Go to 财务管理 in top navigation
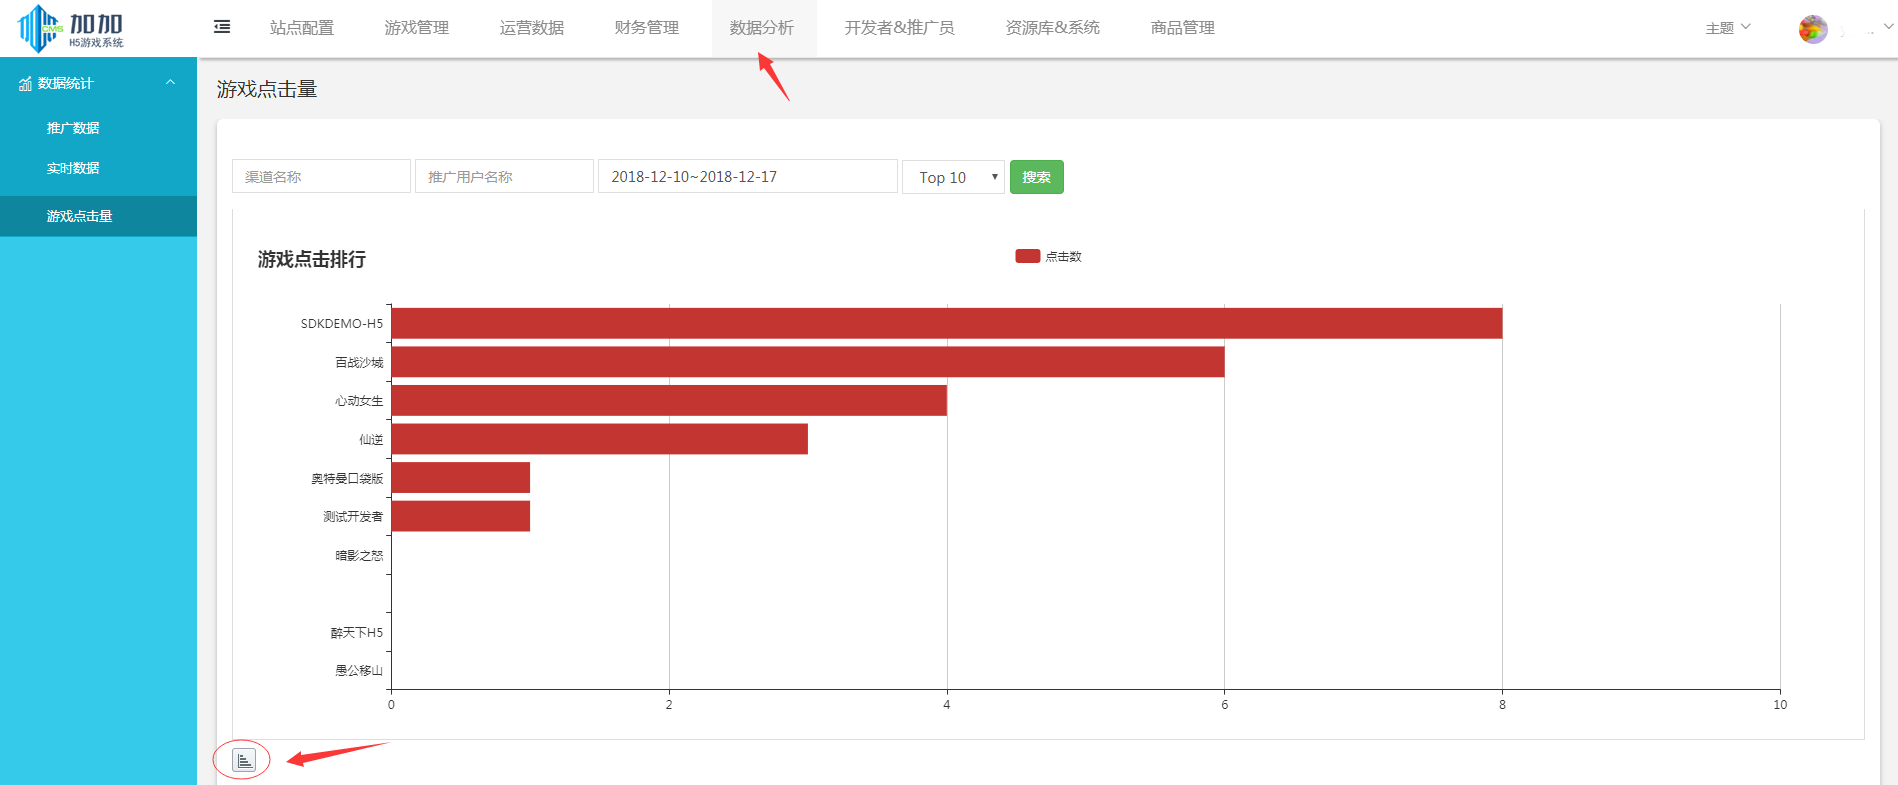The width and height of the screenshot is (1898, 785). tap(647, 28)
